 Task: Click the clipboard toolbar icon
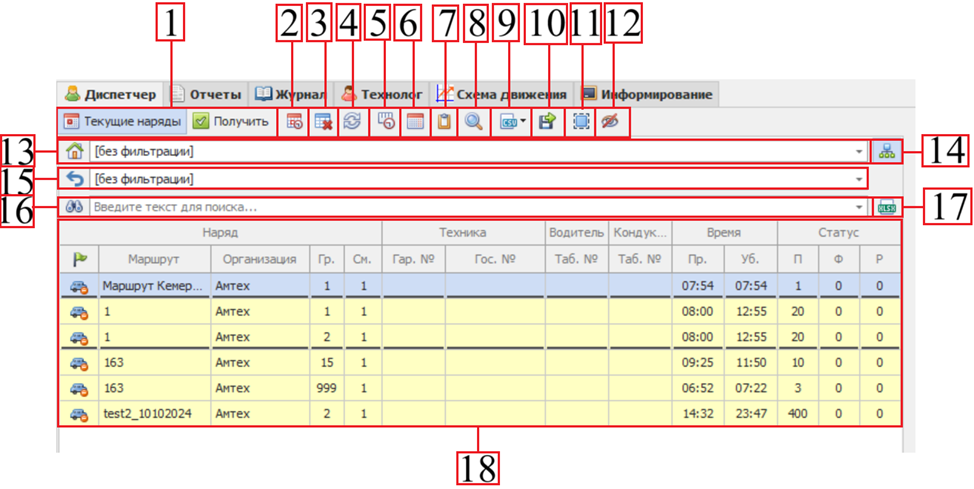(445, 122)
